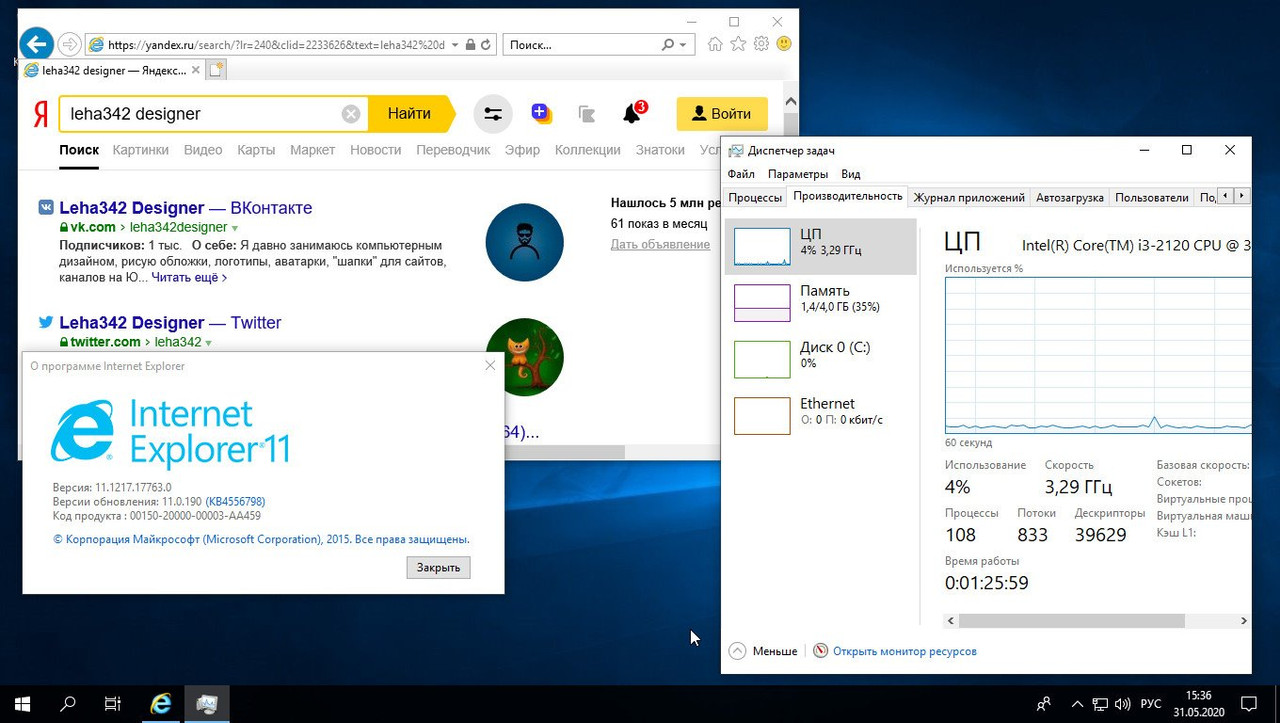Screen dimensions: 1280x723
Task: Close the About Internet Explorer dialog with X
Action: click(490, 366)
